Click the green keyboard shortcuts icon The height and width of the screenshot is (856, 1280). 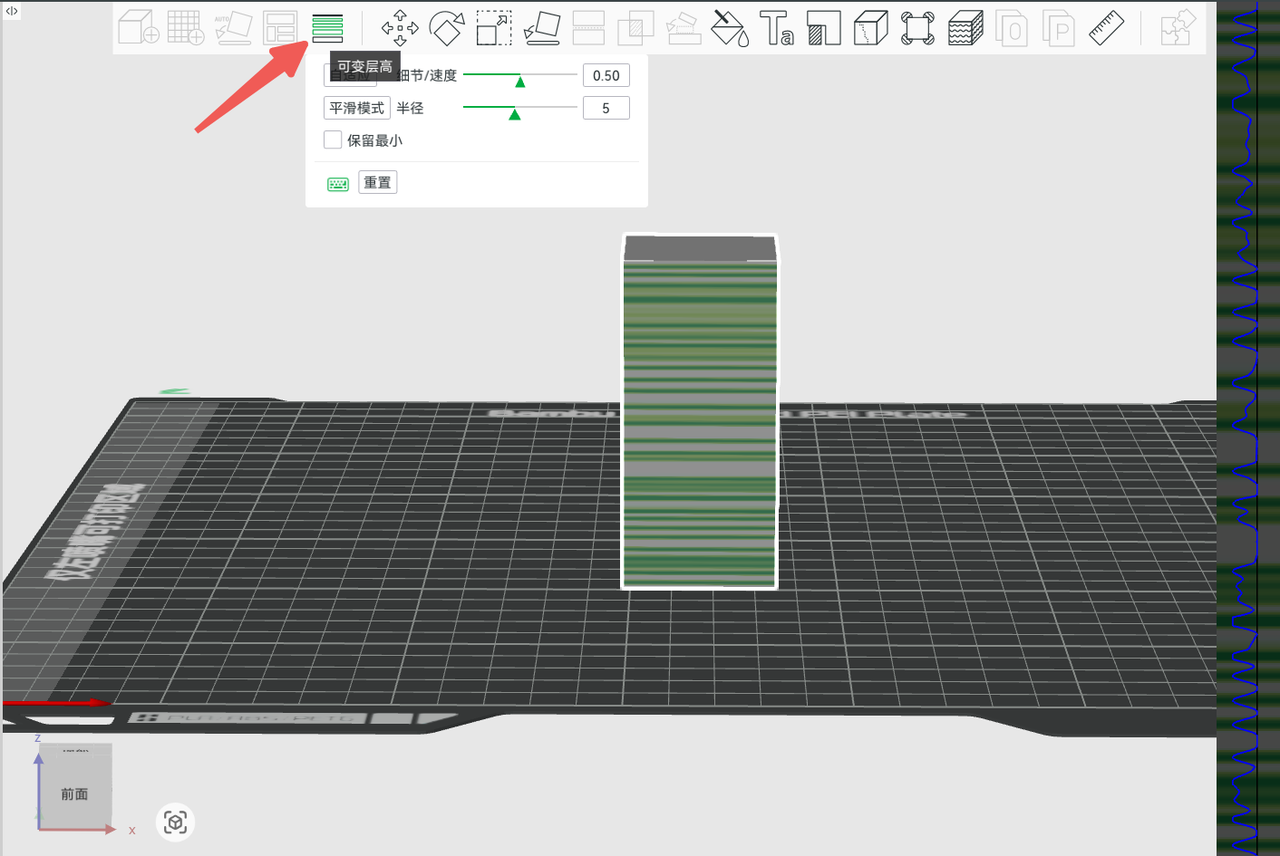pos(338,184)
